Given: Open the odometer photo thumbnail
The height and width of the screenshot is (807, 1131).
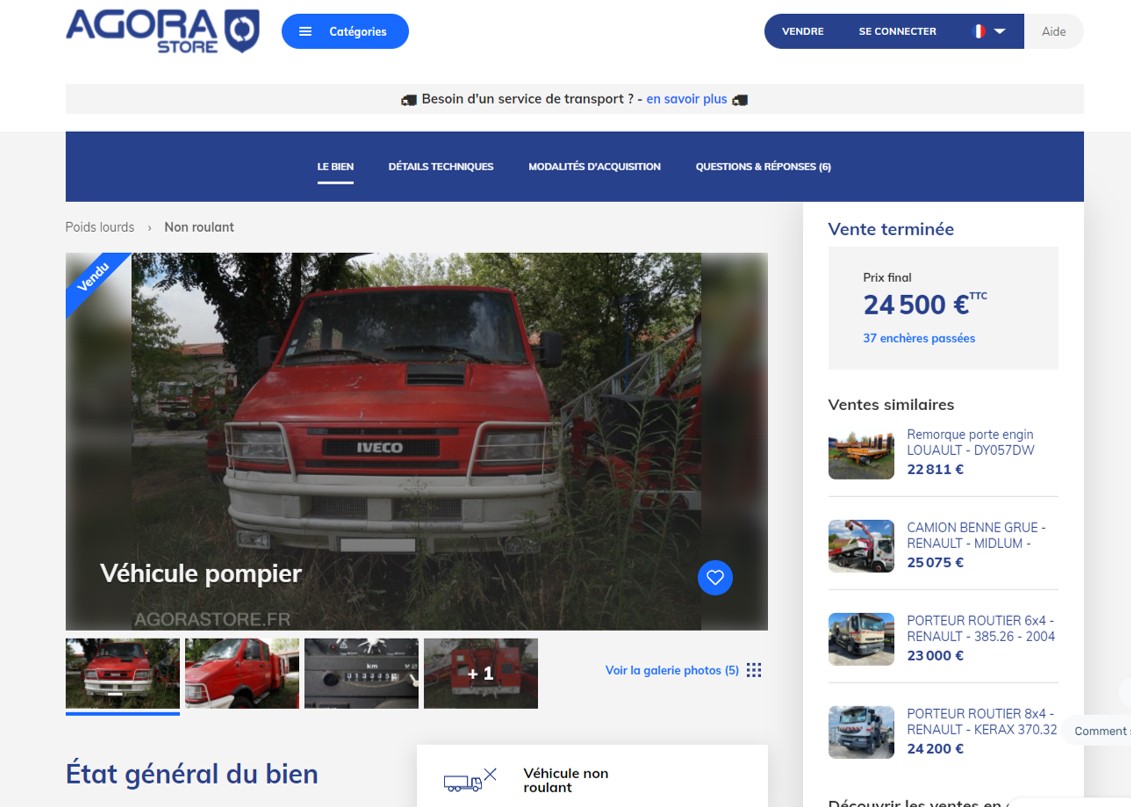Looking at the screenshot, I should click(x=361, y=673).
